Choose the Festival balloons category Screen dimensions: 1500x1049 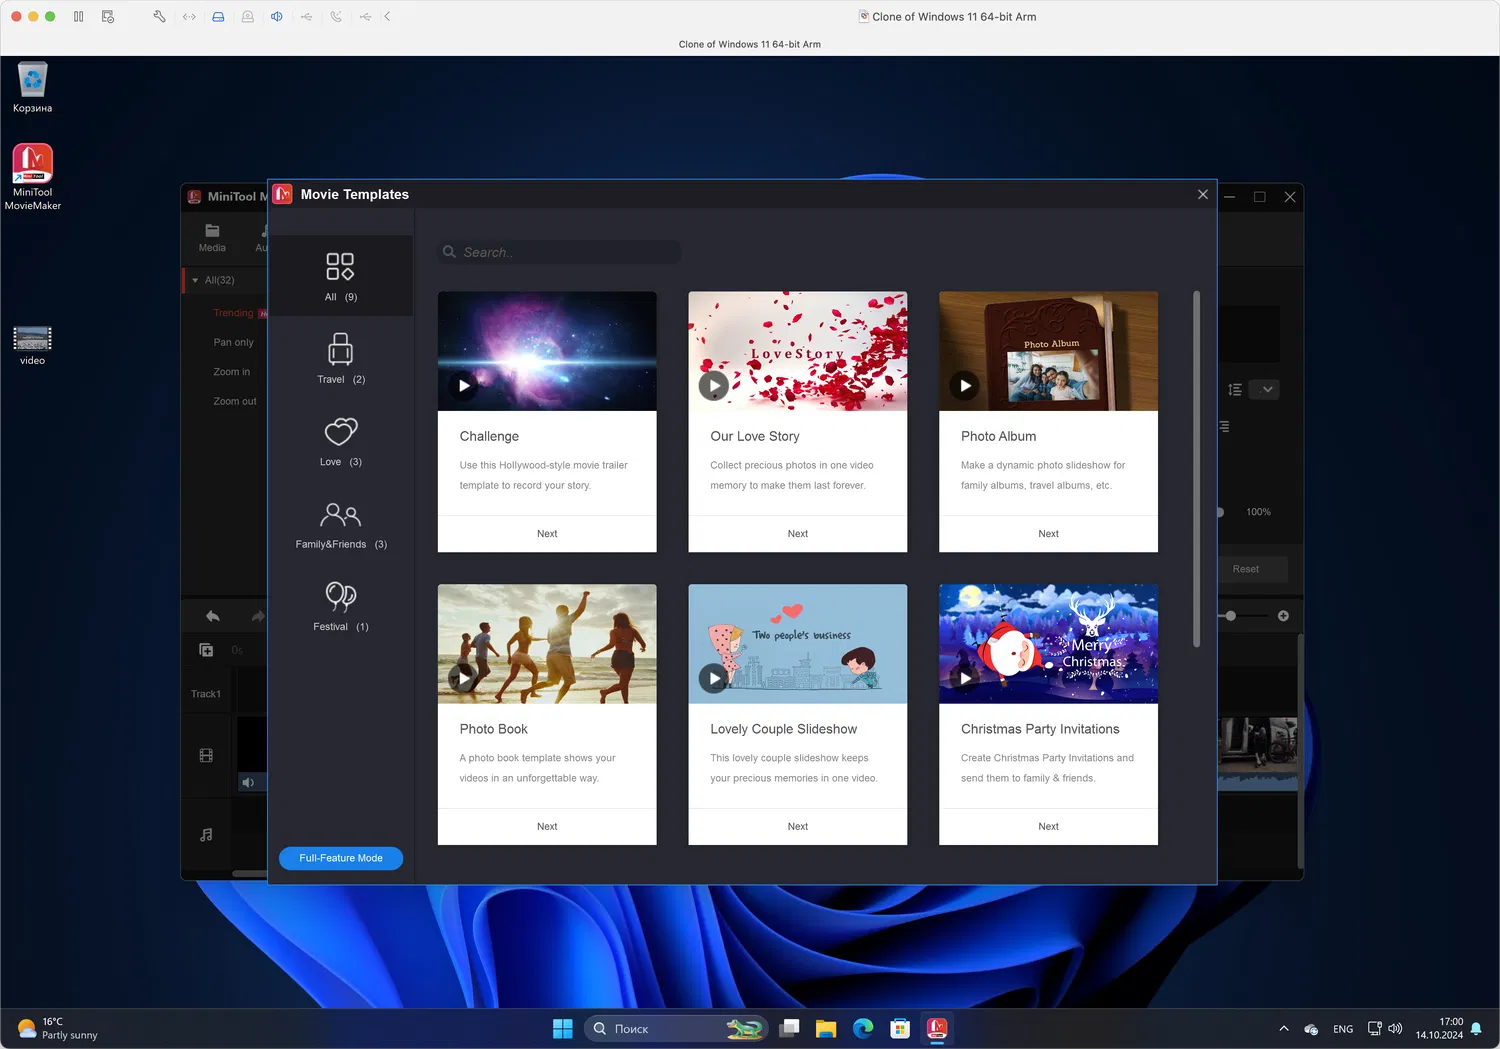click(x=340, y=597)
